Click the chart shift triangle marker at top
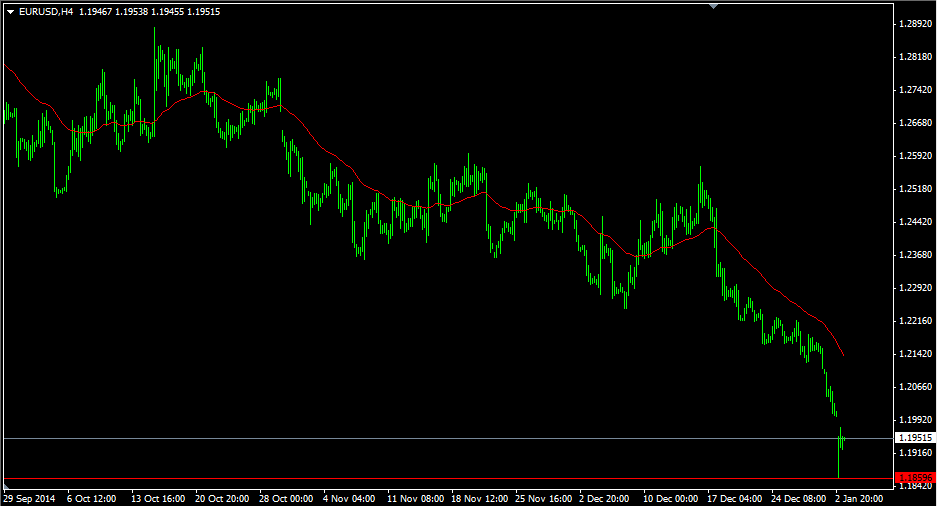 tap(713, 6)
